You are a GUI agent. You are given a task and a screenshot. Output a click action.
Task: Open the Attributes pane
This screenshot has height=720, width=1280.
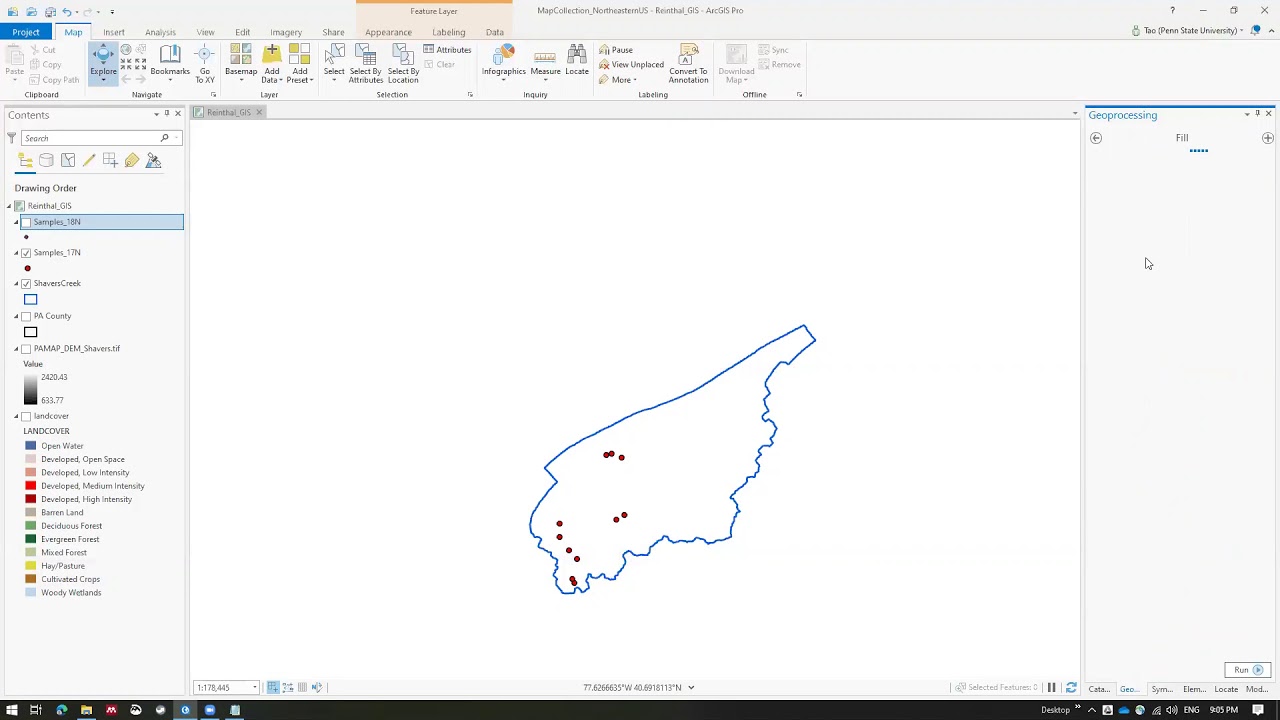click(447, 50)
